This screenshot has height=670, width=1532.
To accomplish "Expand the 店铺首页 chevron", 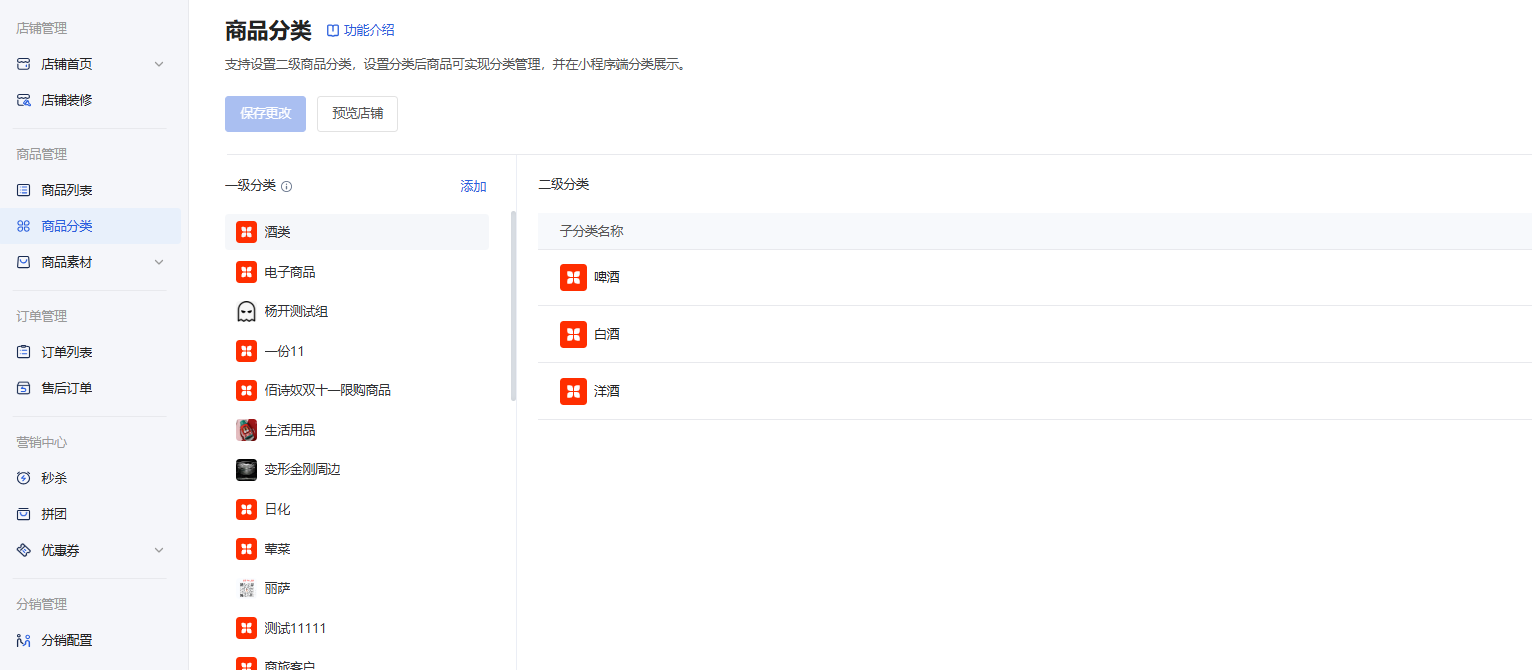I will point(159,64).
